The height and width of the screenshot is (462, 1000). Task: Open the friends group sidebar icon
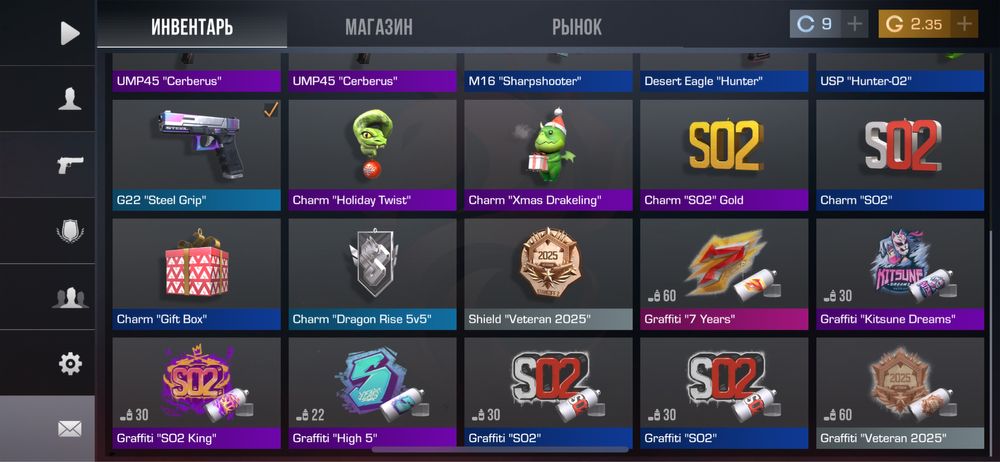tap(70, 297)
